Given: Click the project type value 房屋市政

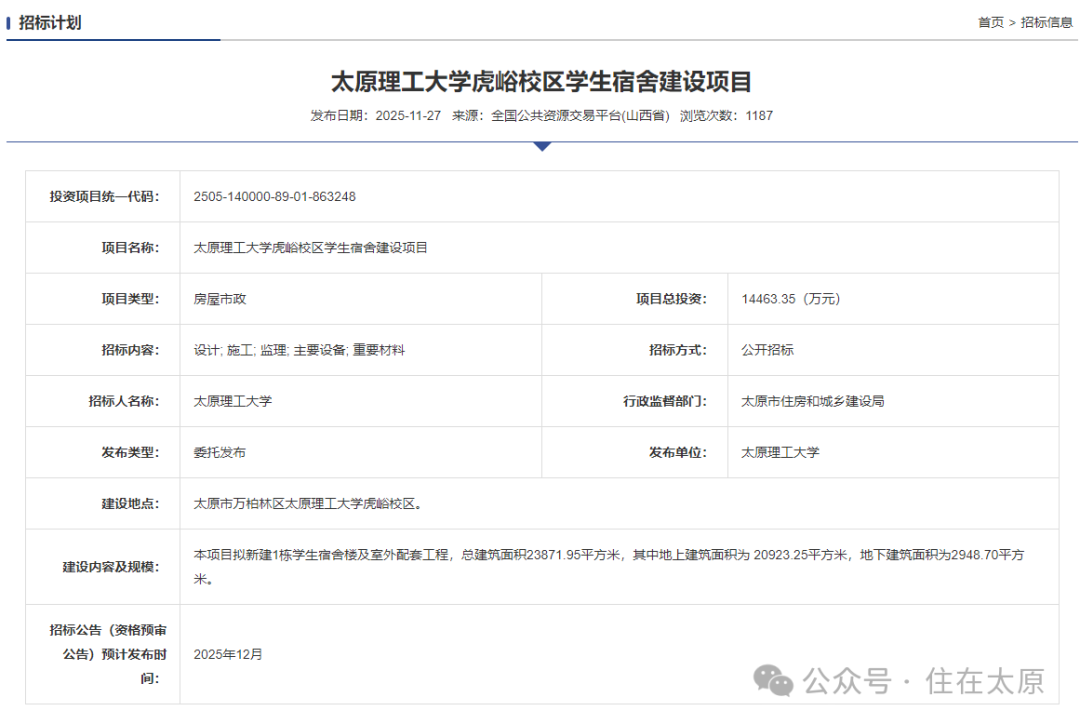Looking at the screenshot, I should pyautogui.click(x=219, y=298).
